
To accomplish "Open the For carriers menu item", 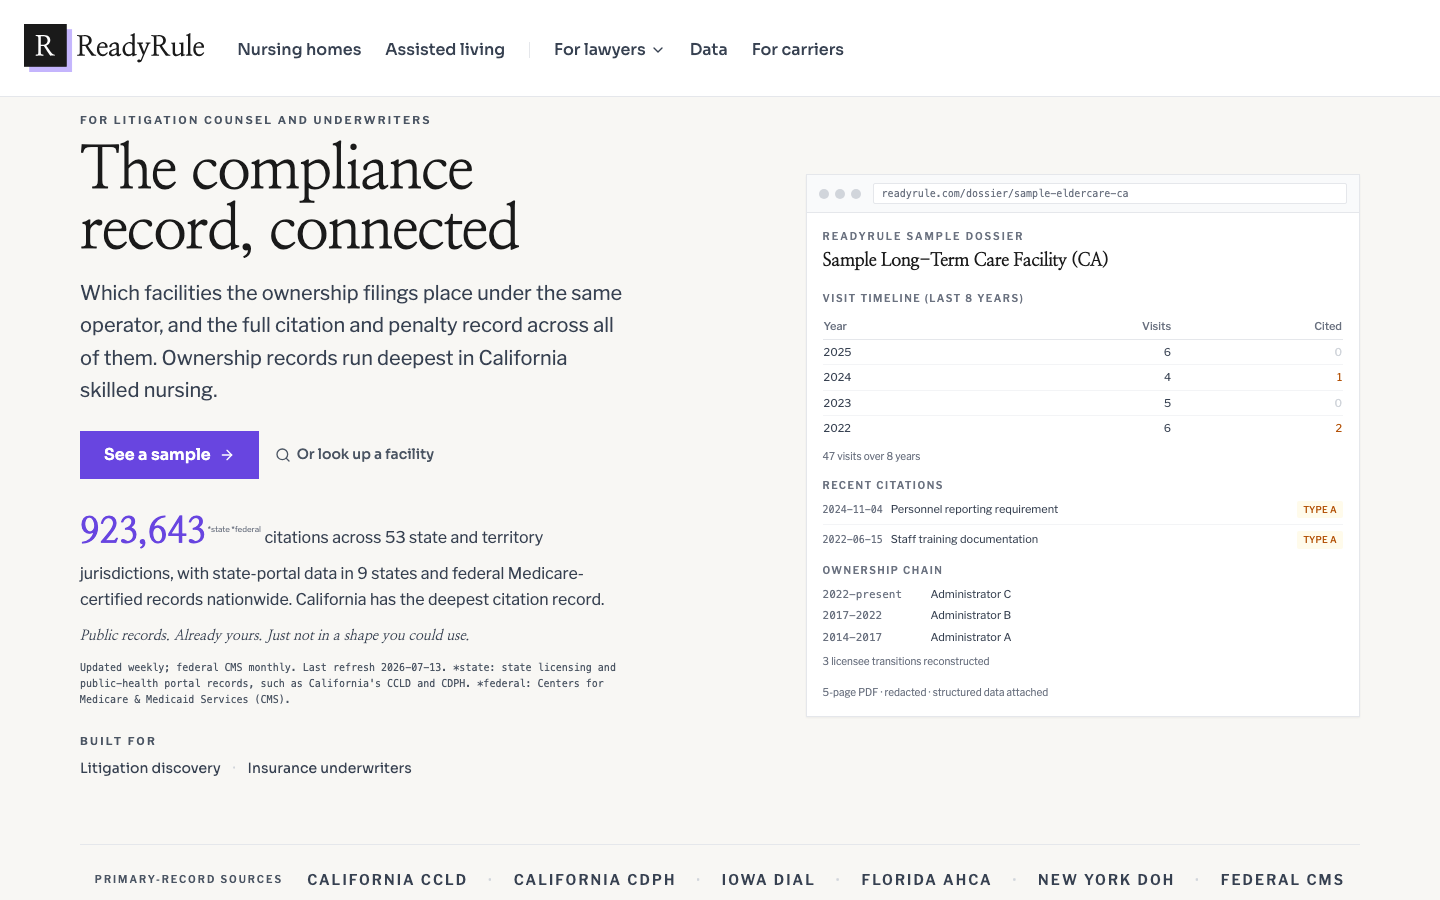I will (x=797, y=49).
